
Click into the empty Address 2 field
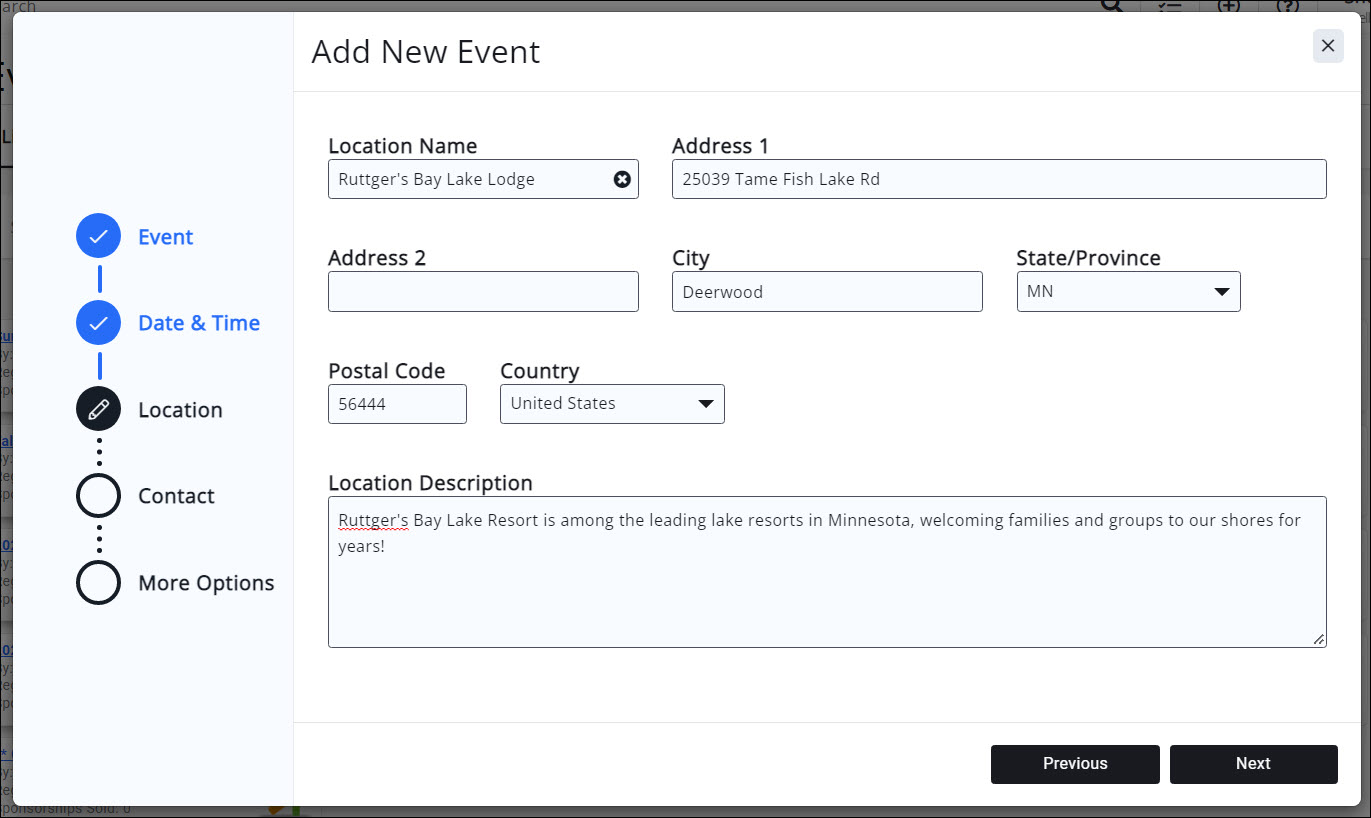483,292
